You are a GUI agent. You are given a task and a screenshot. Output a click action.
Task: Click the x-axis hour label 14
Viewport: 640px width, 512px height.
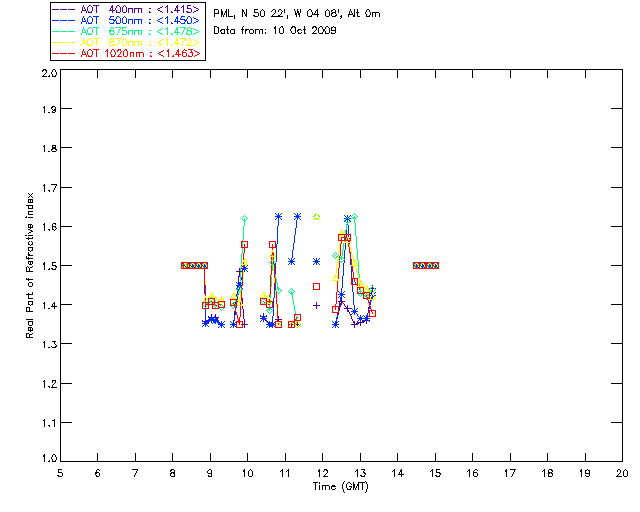(398, 473)
